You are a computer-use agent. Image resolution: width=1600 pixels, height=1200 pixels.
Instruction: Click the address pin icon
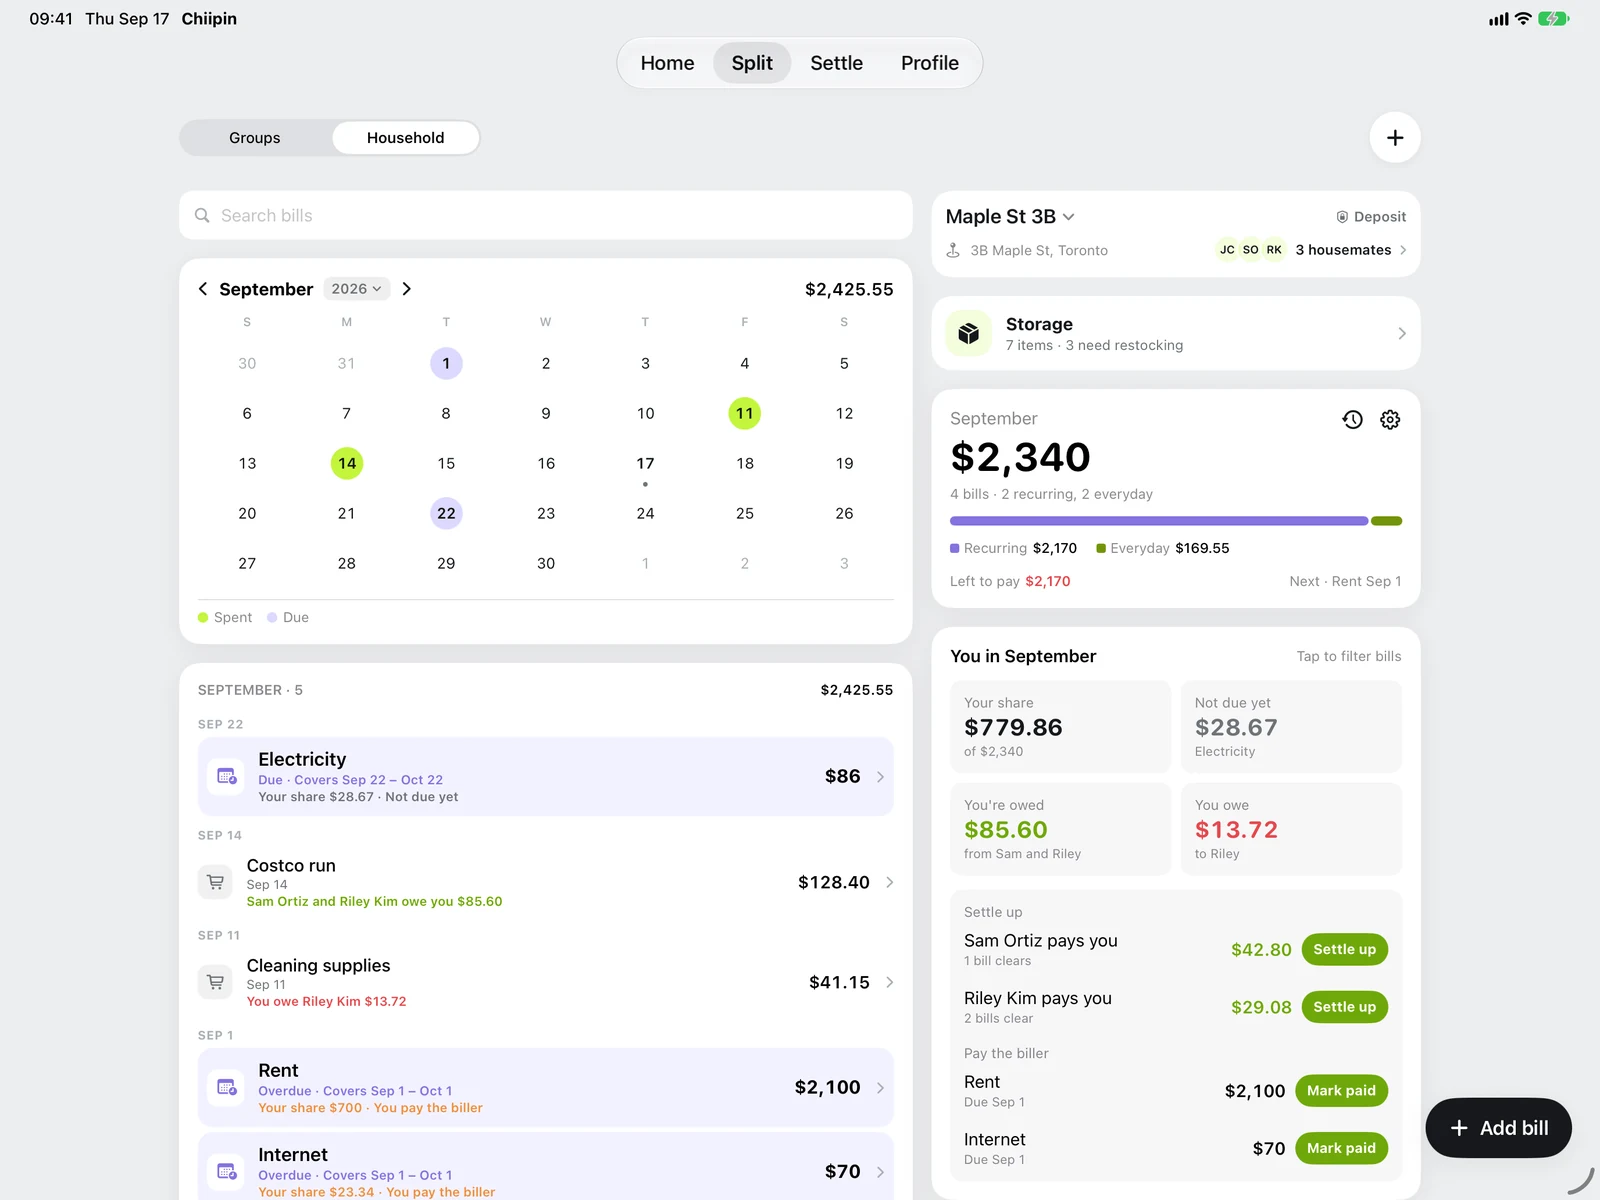(953, 250)
